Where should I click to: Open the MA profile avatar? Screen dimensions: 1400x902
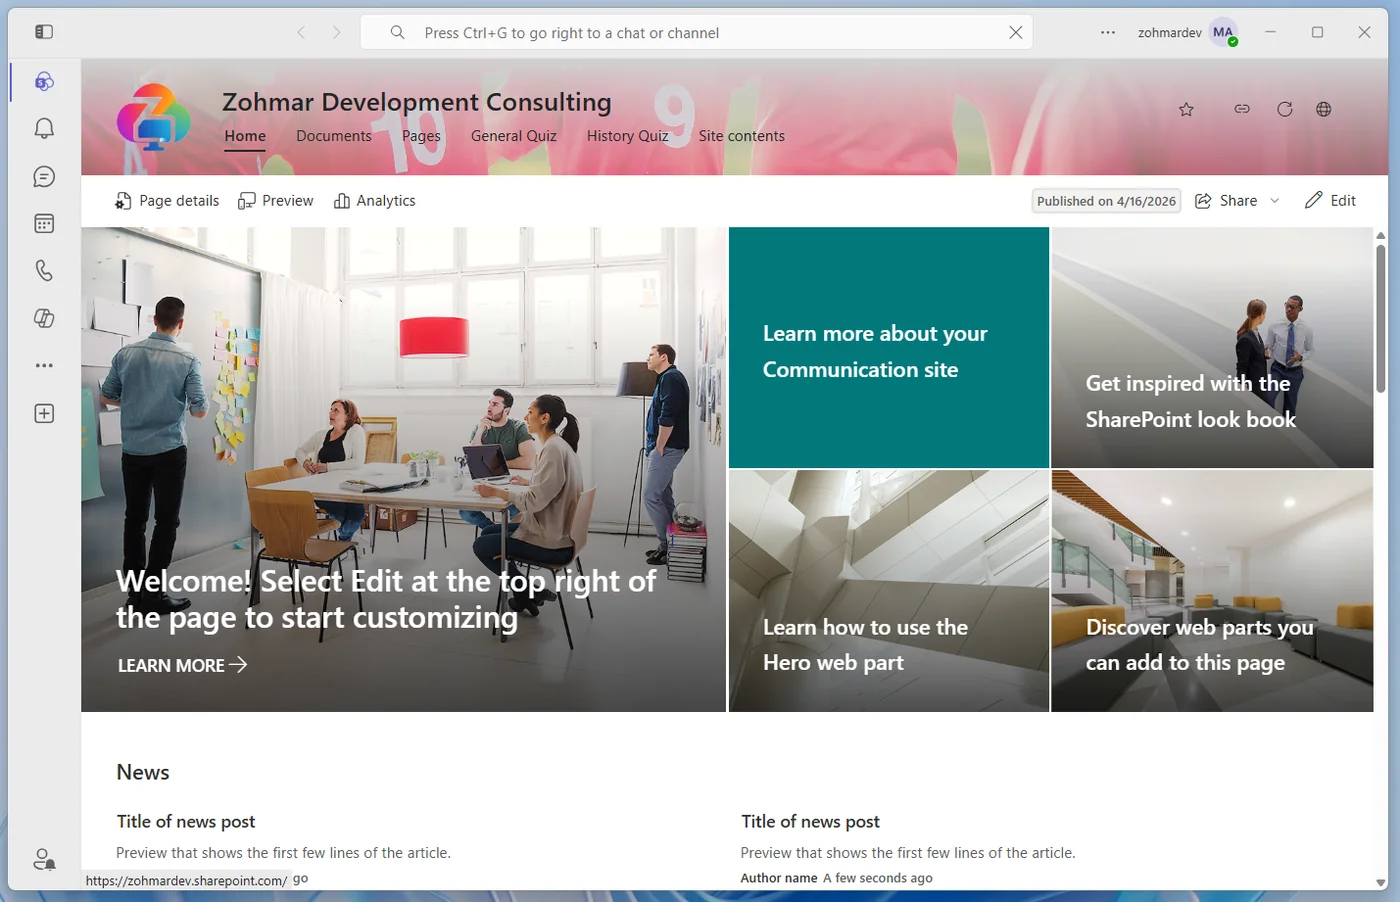tap(1224, 33)
